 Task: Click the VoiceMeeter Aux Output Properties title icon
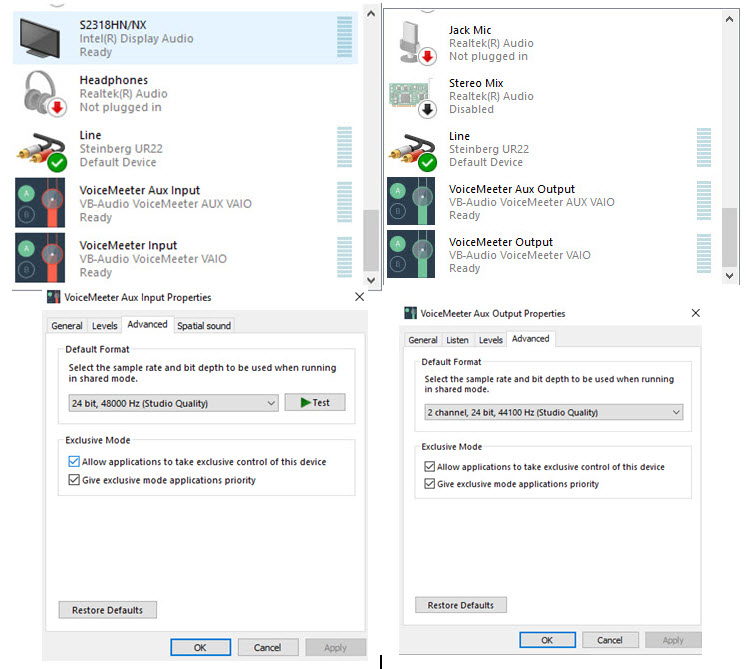pos(410,313)
